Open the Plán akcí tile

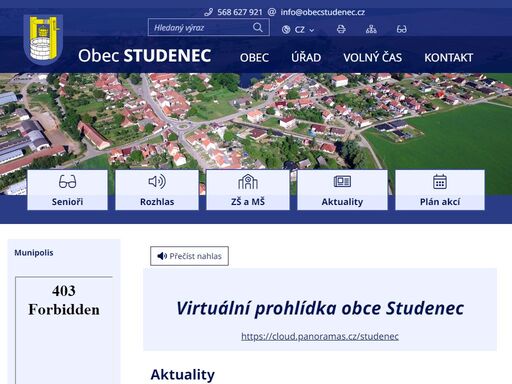coord(440,190)
